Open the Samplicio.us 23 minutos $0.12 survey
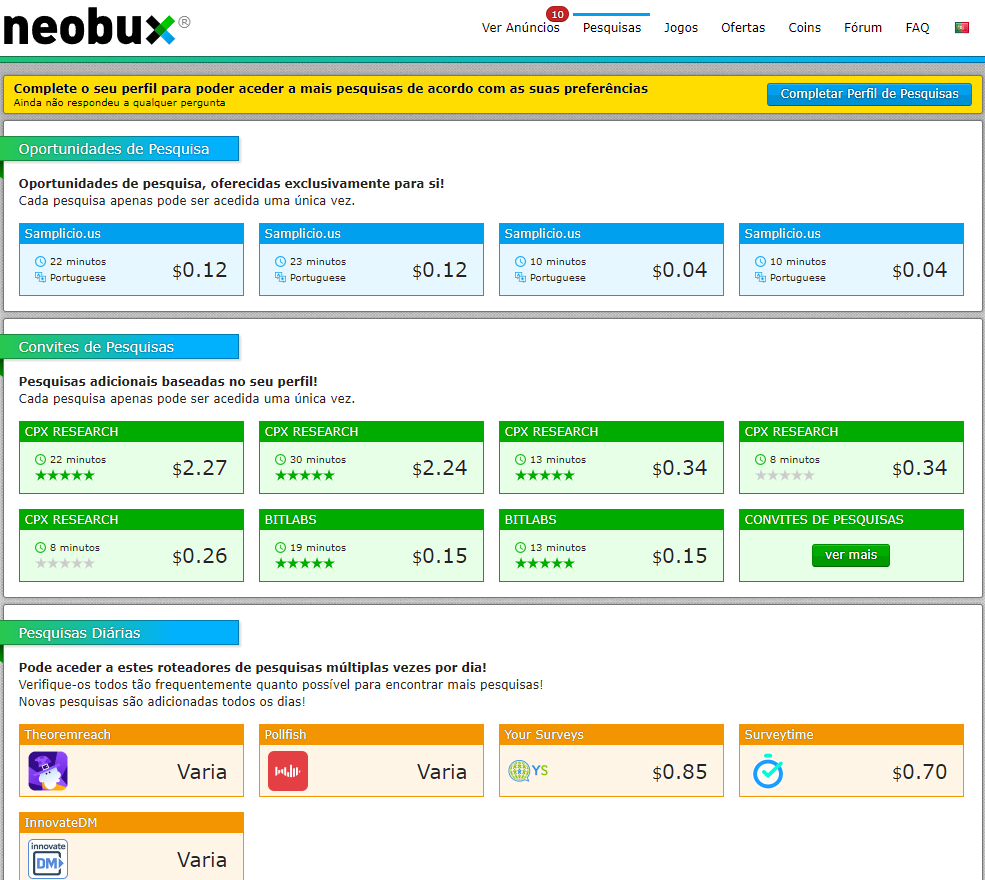The image size is (985, 880). coord(371,259)
